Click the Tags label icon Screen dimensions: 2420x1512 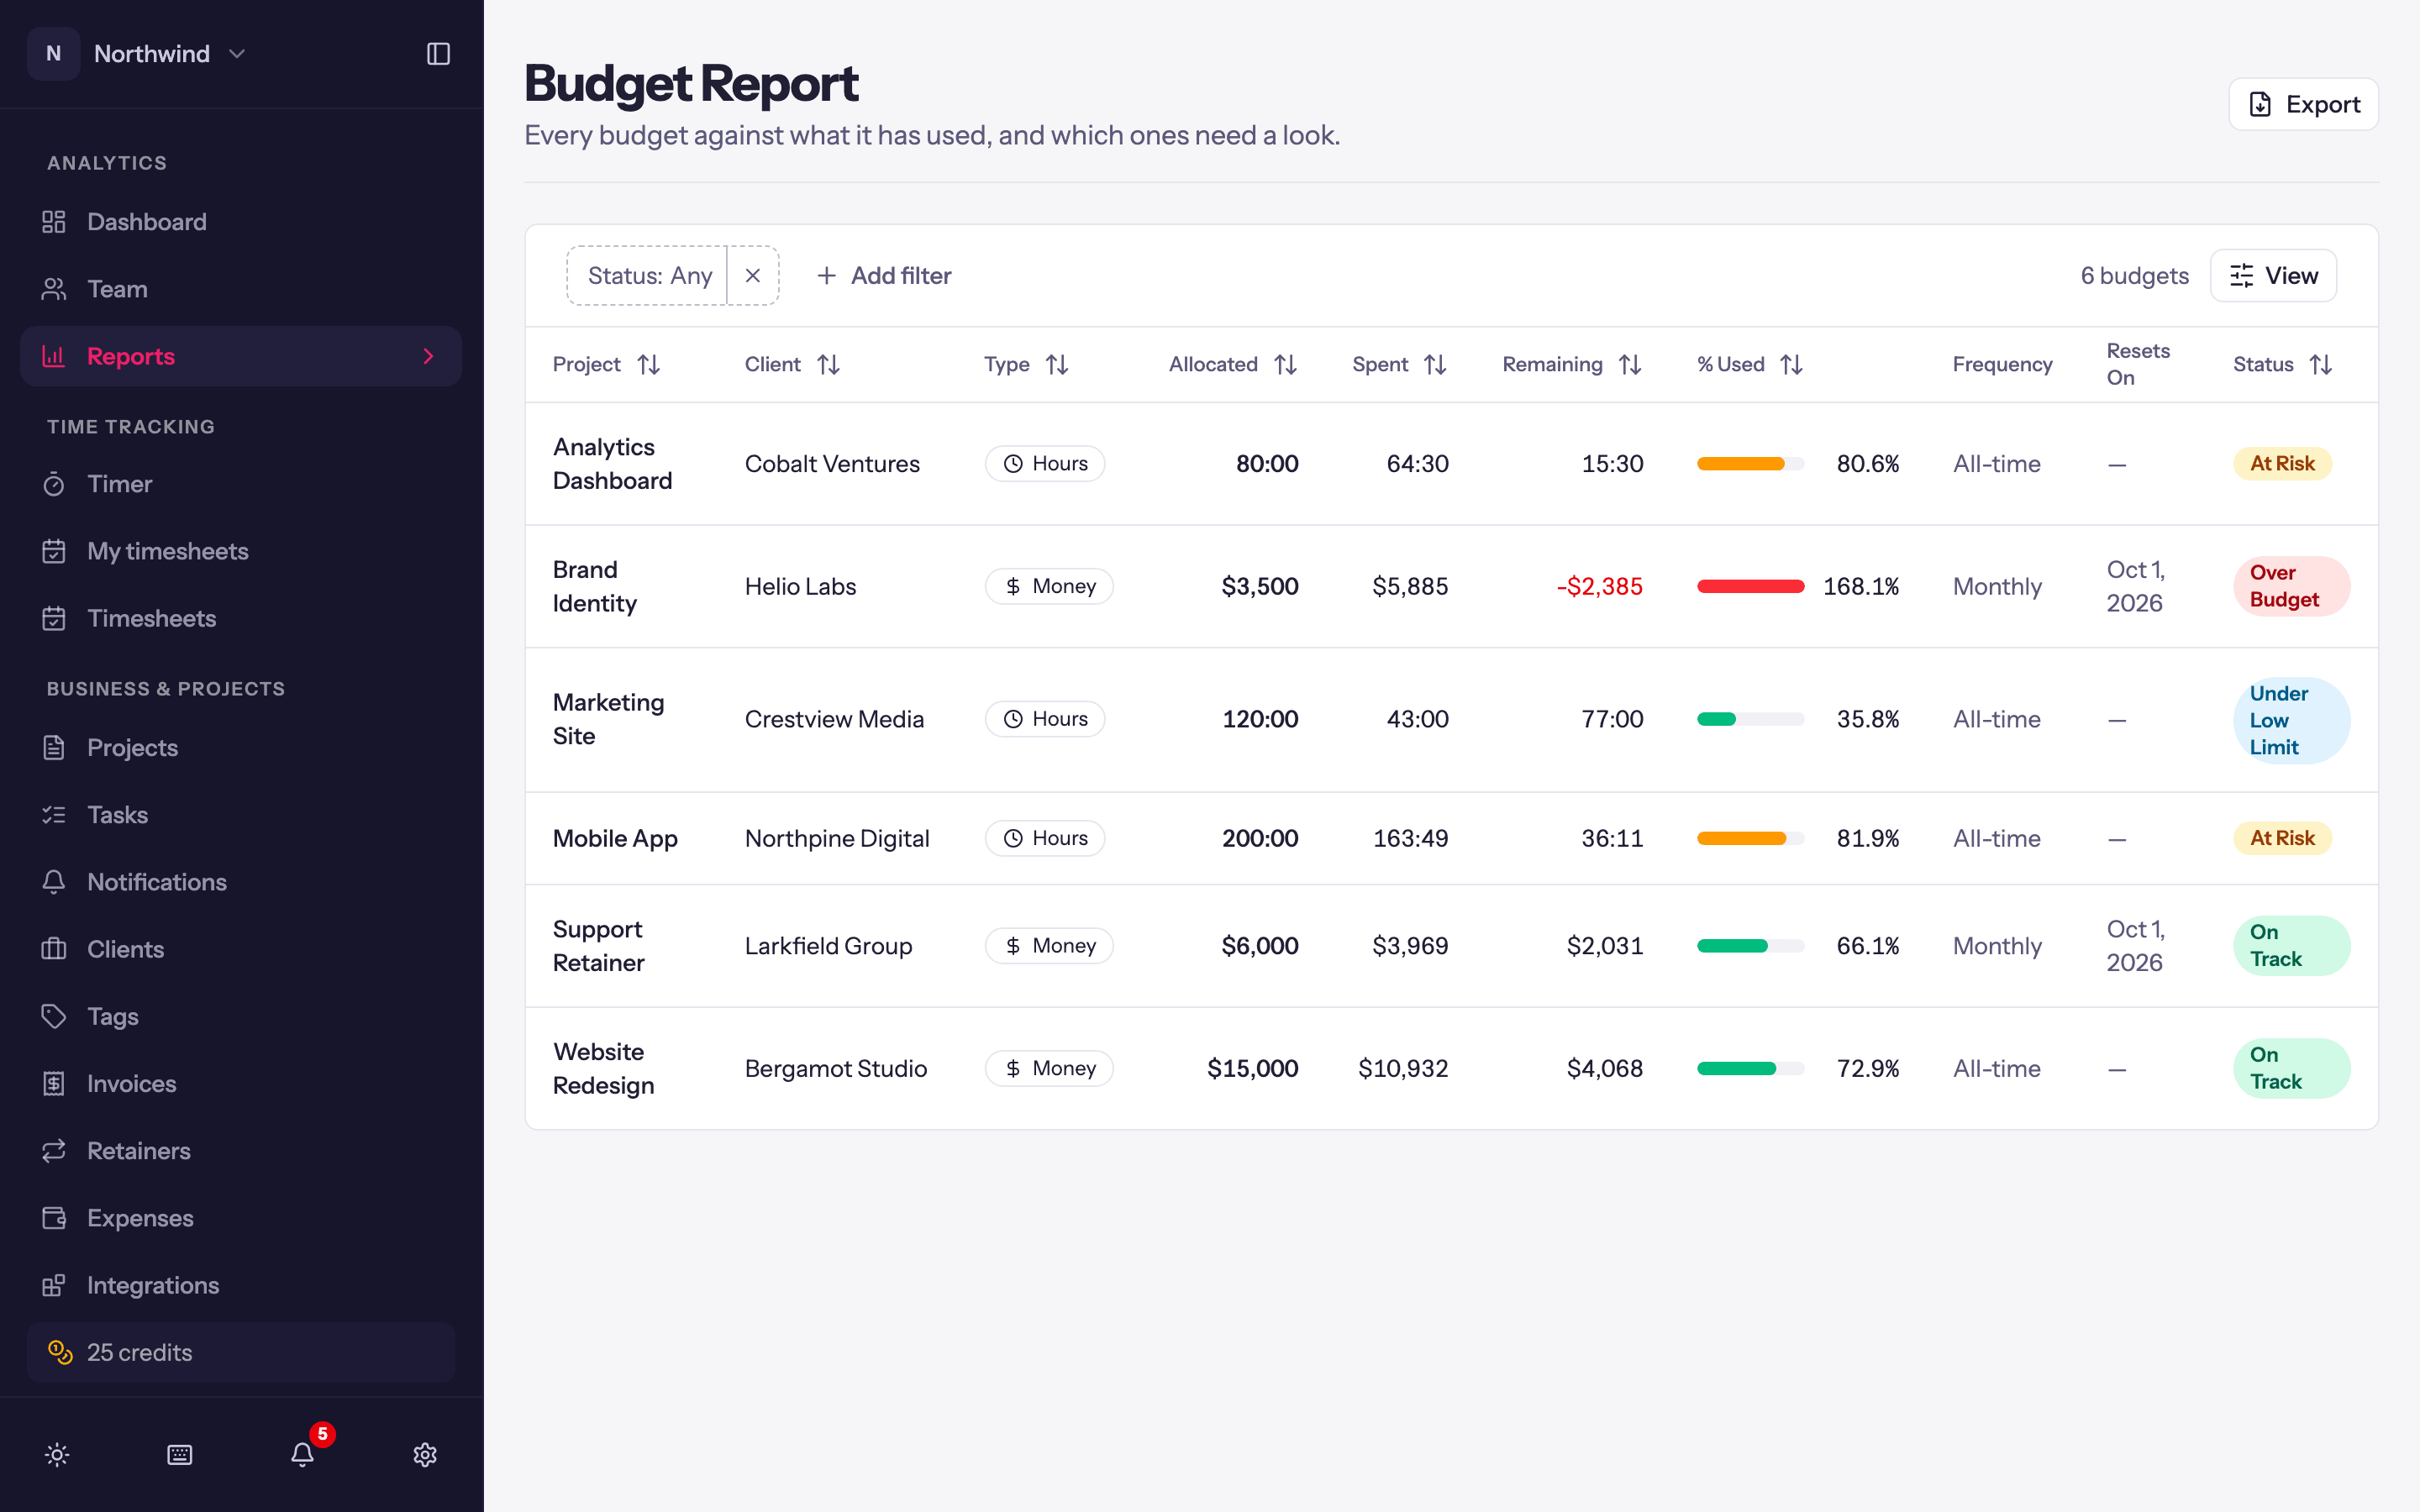[54, 1016]
